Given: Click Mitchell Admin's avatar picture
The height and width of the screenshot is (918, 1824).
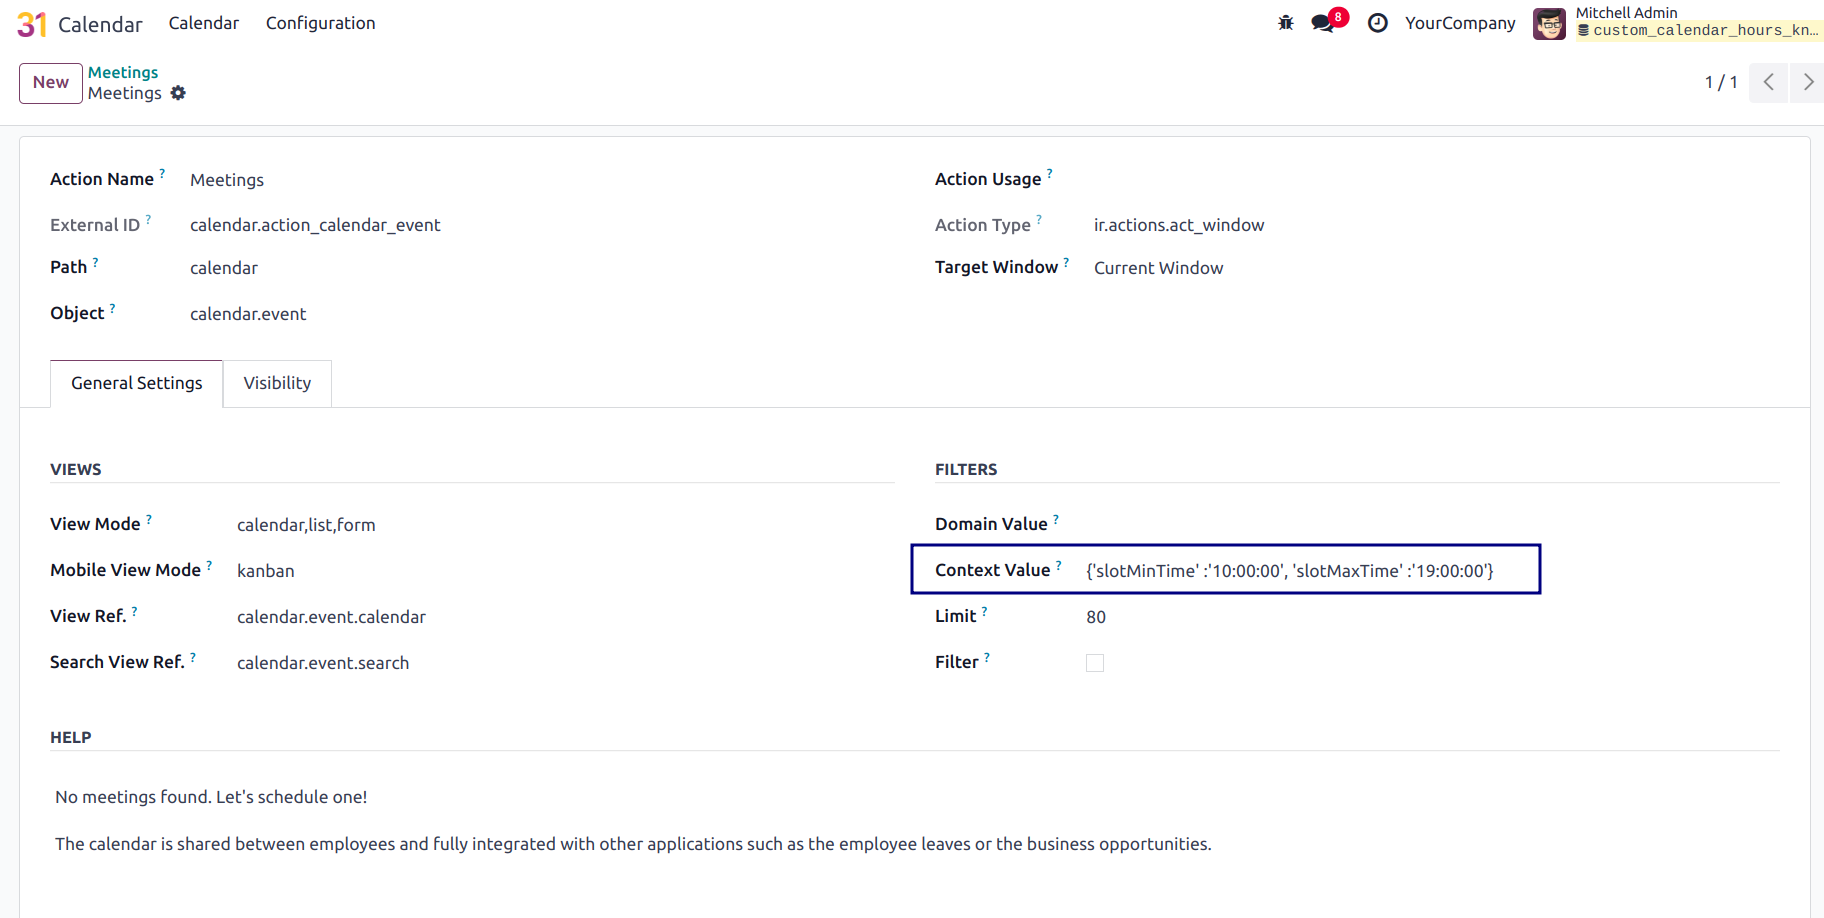Looking at the screenshot, I should coord(1549,24).
